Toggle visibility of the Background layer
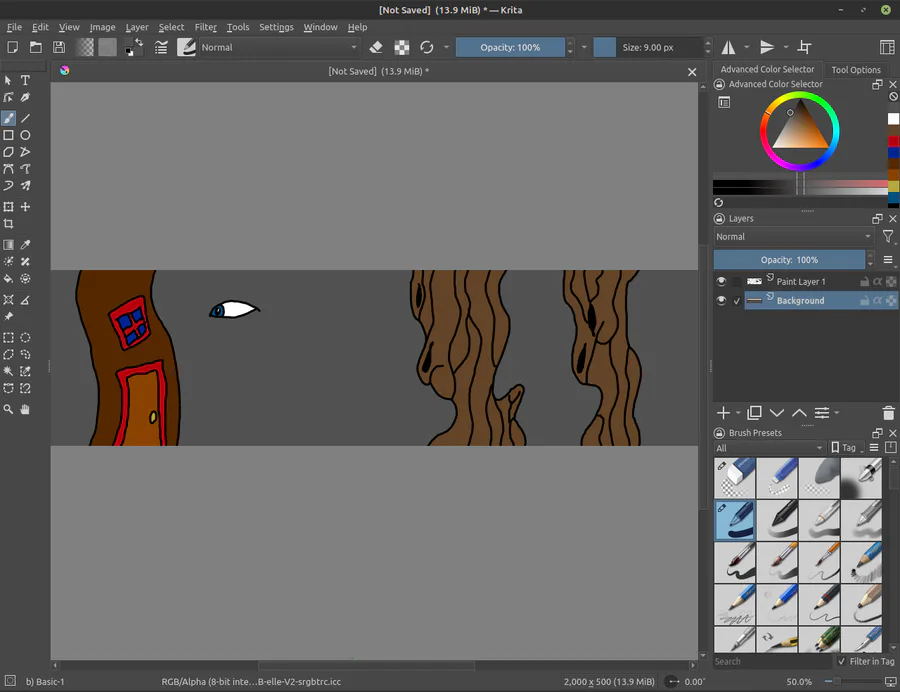This screenshot has width=900, height=692. [721, 301]
